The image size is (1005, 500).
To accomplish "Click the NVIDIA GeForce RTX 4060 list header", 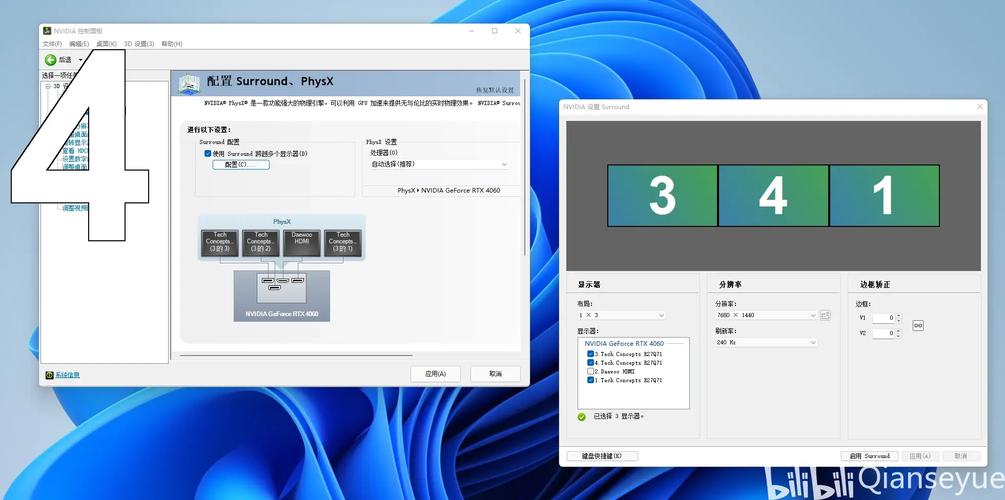I will [x=624, y=344].
